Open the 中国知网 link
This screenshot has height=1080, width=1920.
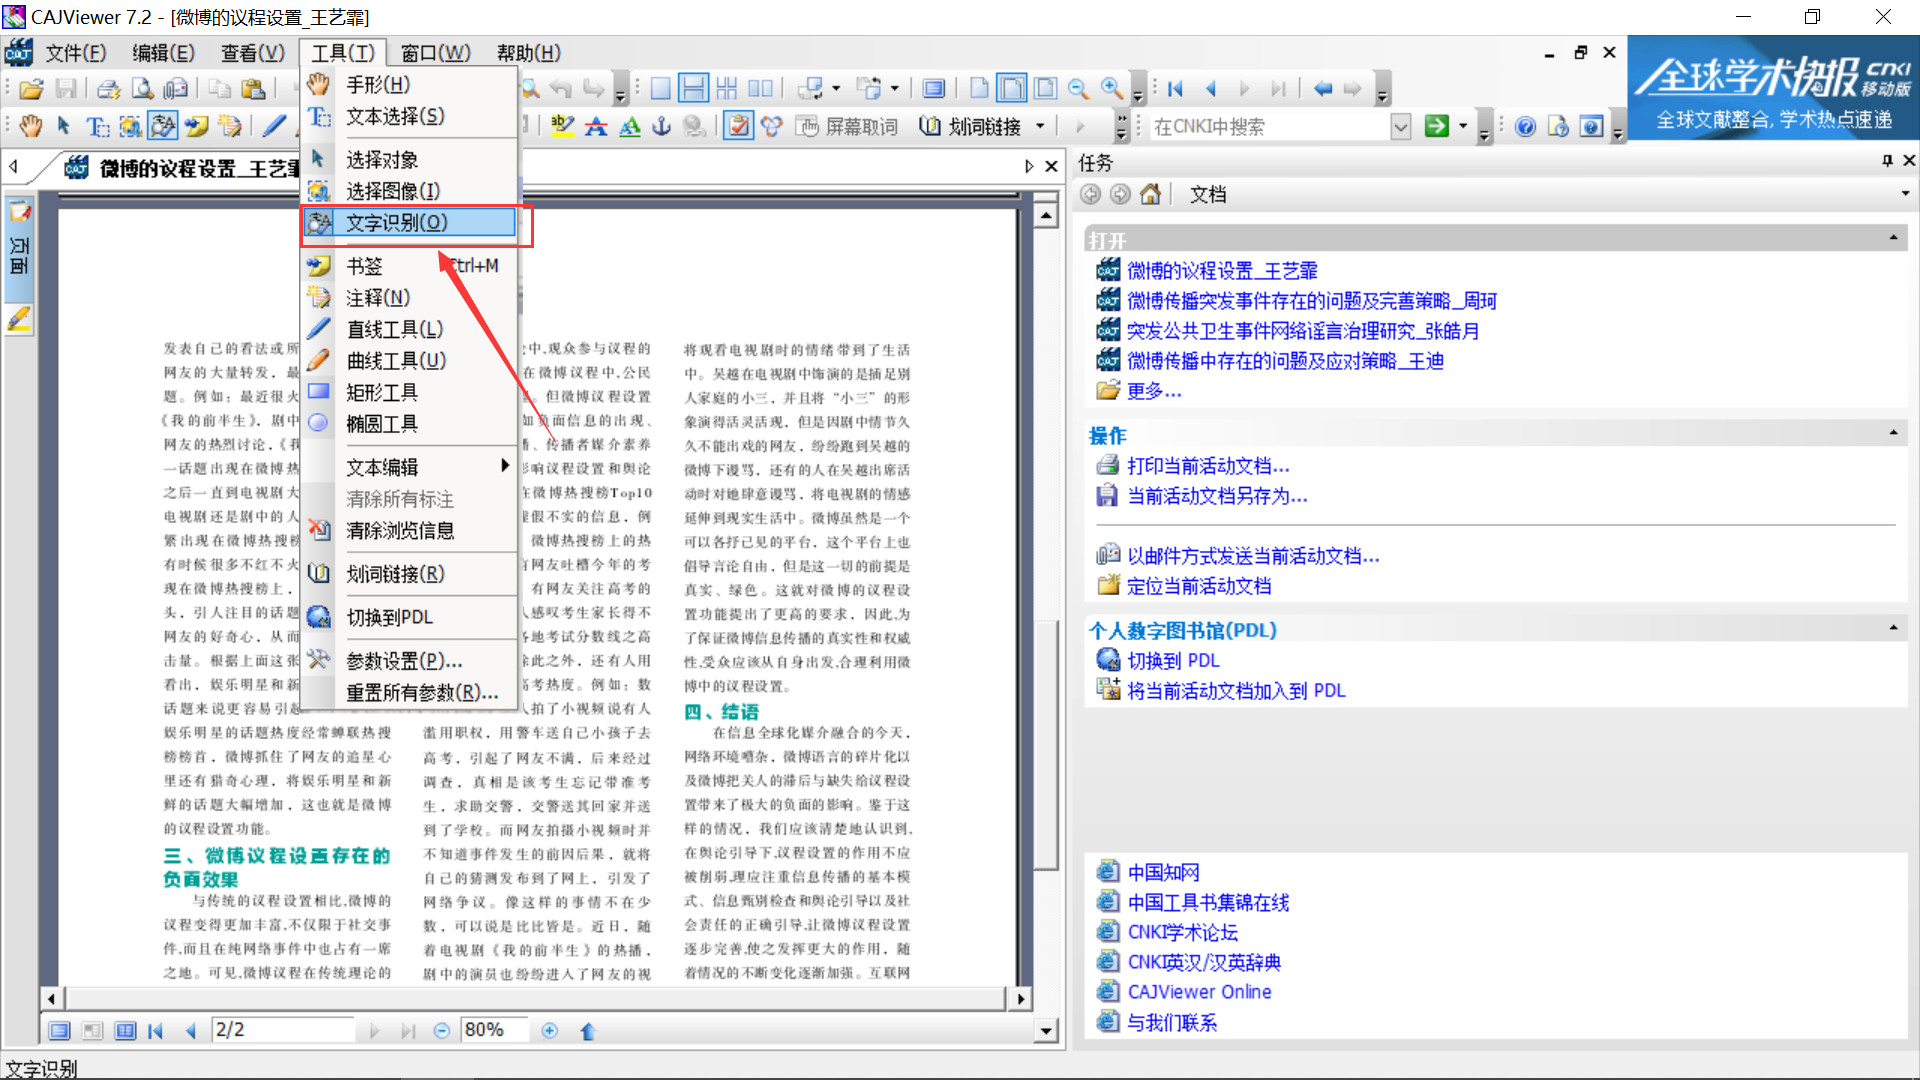tap(1163, 871)
